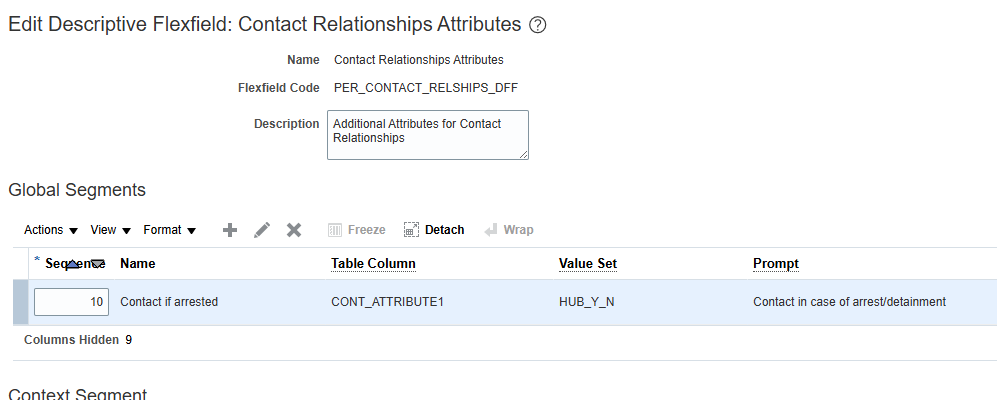This screenshot has width=997, height=400.
Task: Detach the Global Segments table
Action: coord(434,230)
